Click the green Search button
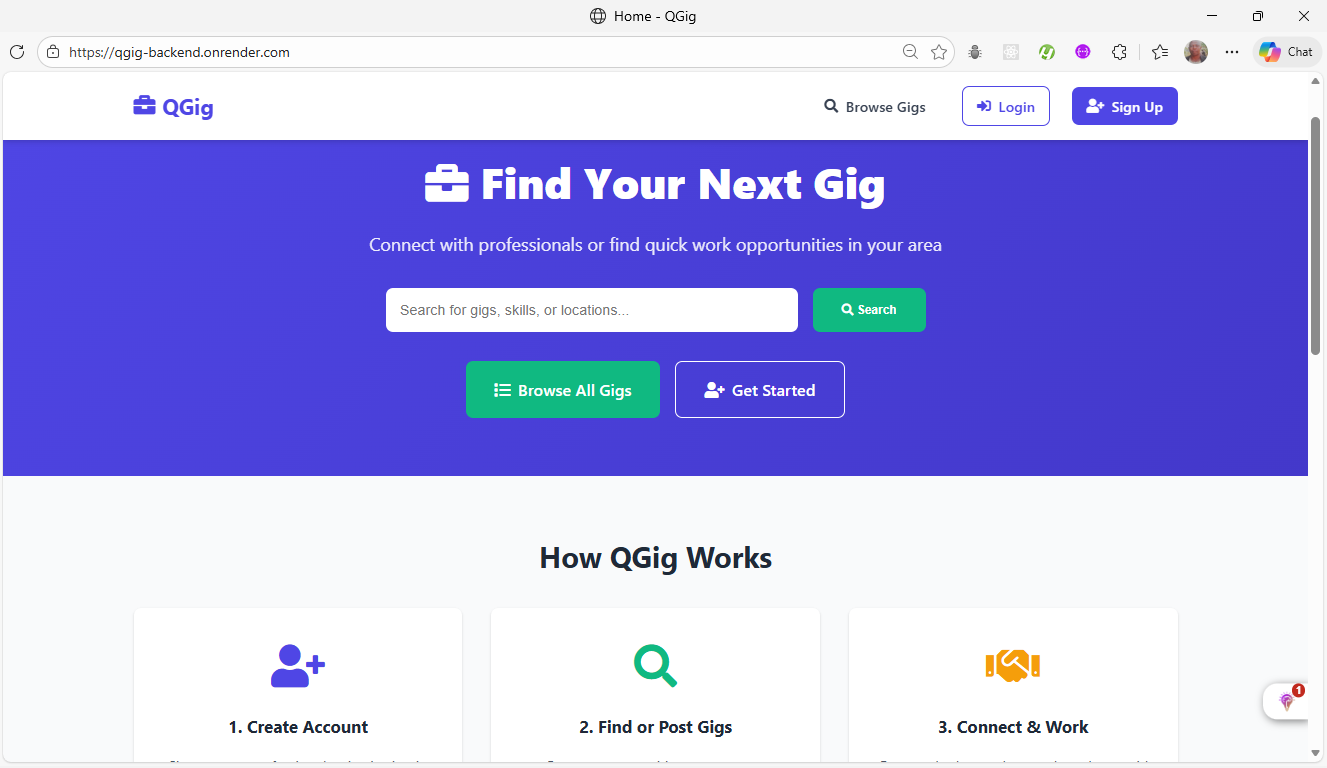Viewport: 1327px width, 768px height. [869, 310]
